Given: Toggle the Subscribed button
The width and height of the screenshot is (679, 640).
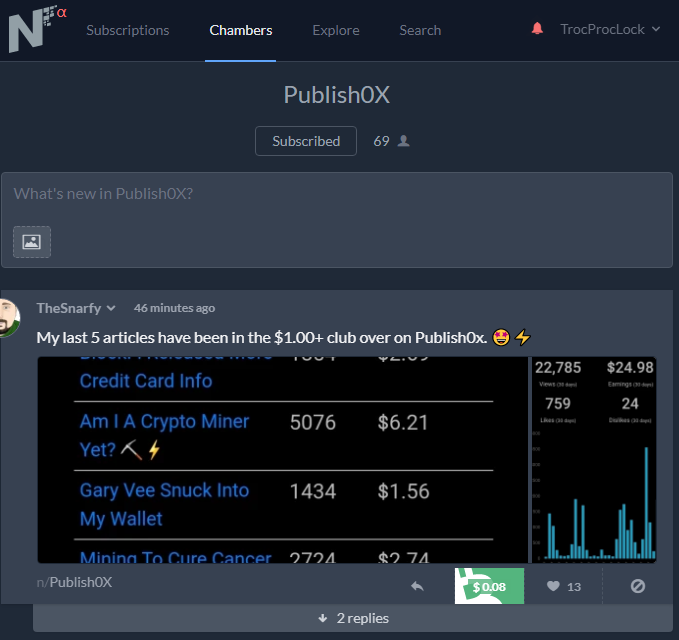Looking at the screenshot, I should point(306,141).
